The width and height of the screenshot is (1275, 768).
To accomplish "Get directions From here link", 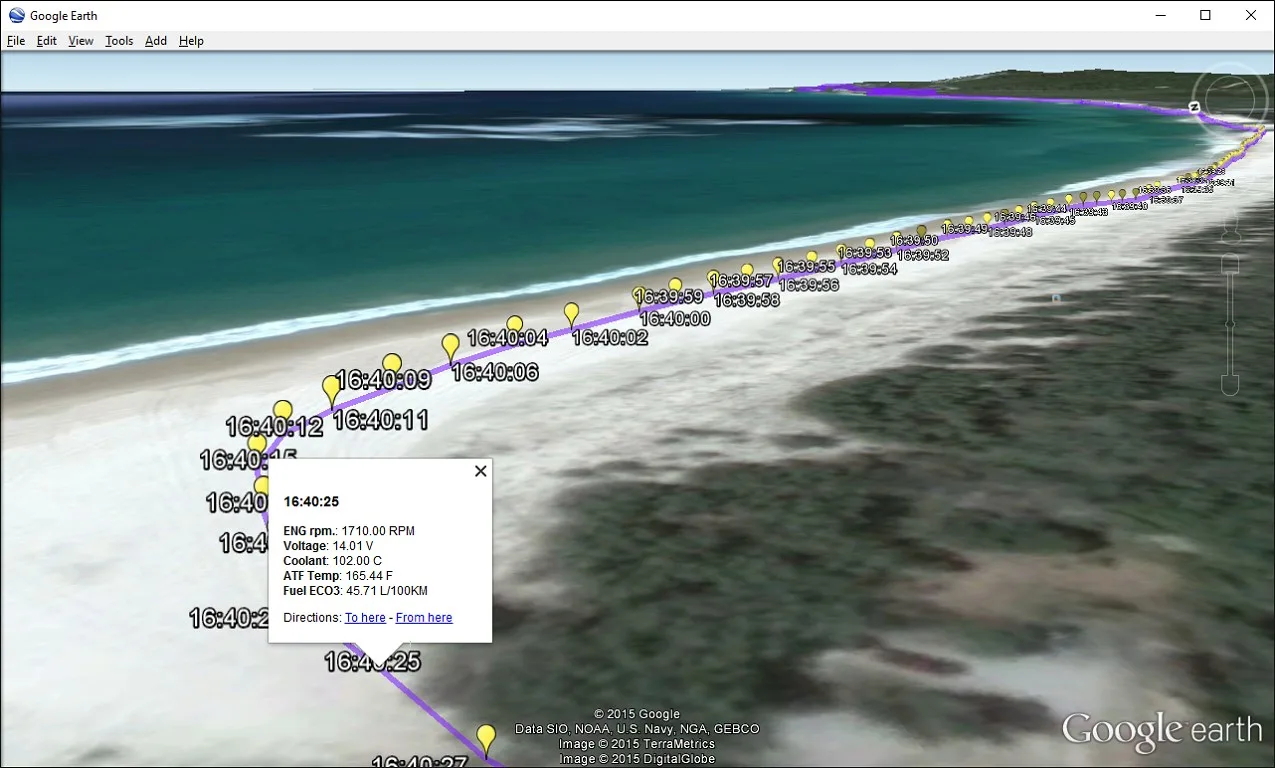I will (424, 618).
